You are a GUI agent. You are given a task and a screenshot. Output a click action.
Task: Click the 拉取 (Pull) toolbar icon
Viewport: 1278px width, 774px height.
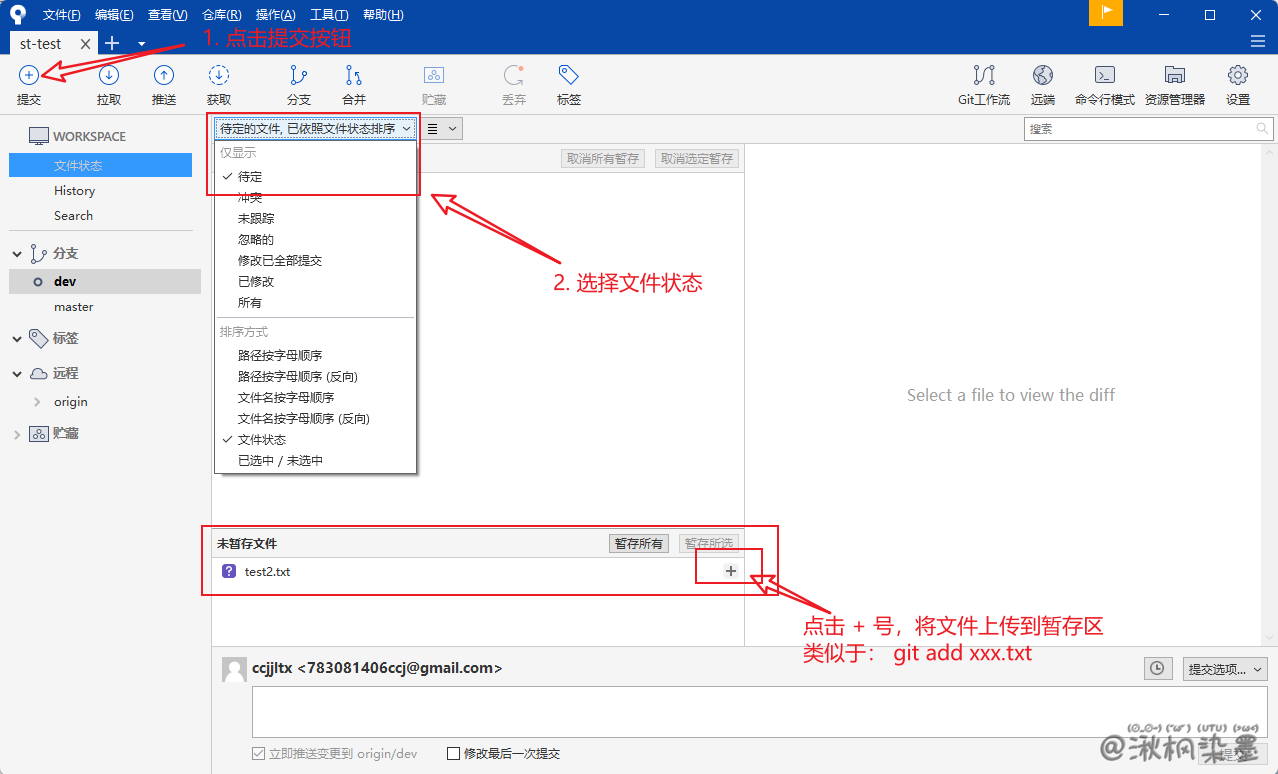(109, 76)
